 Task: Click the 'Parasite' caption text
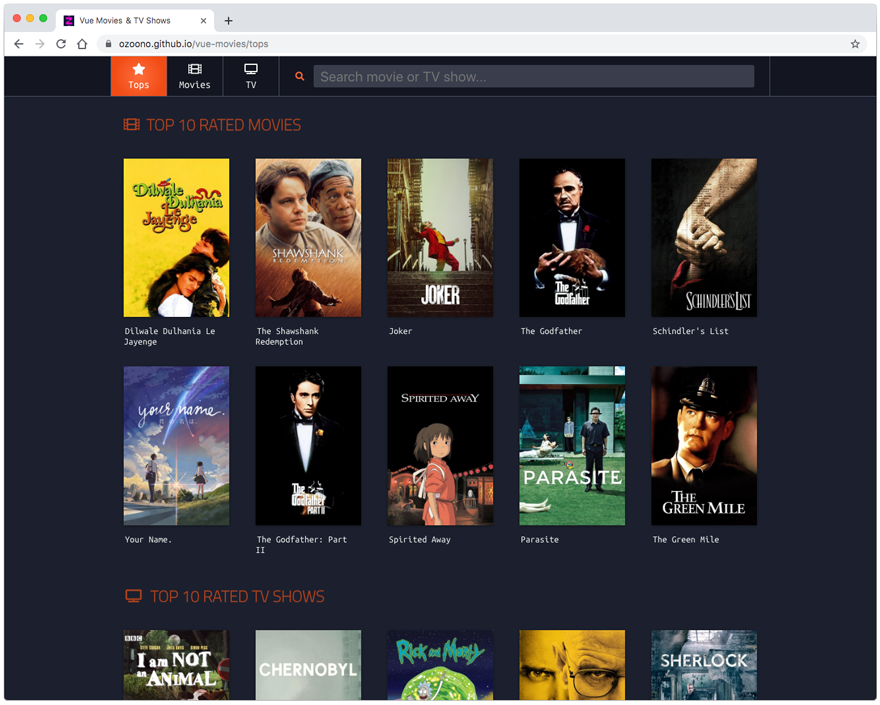click(539, 539)
